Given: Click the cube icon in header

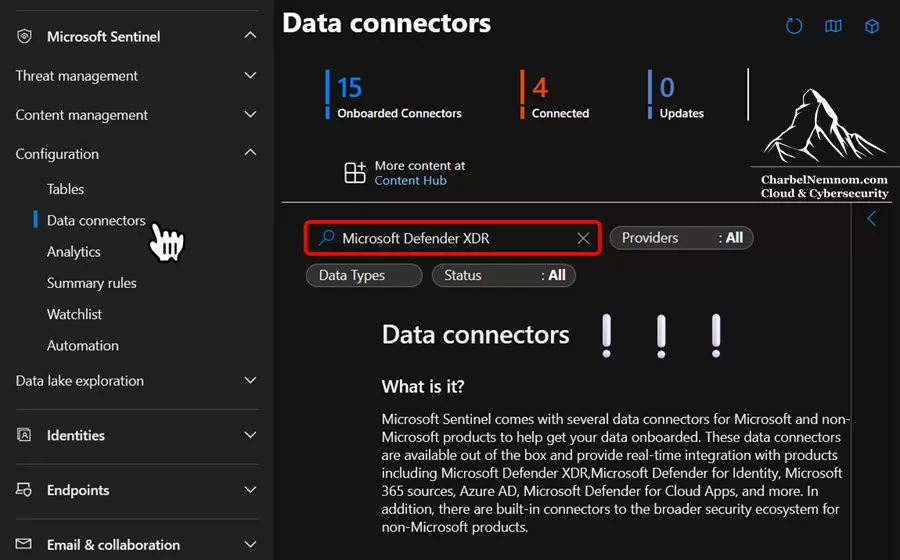Looking at the screenshot, I should pyautogui.click(x=872, y=26).
